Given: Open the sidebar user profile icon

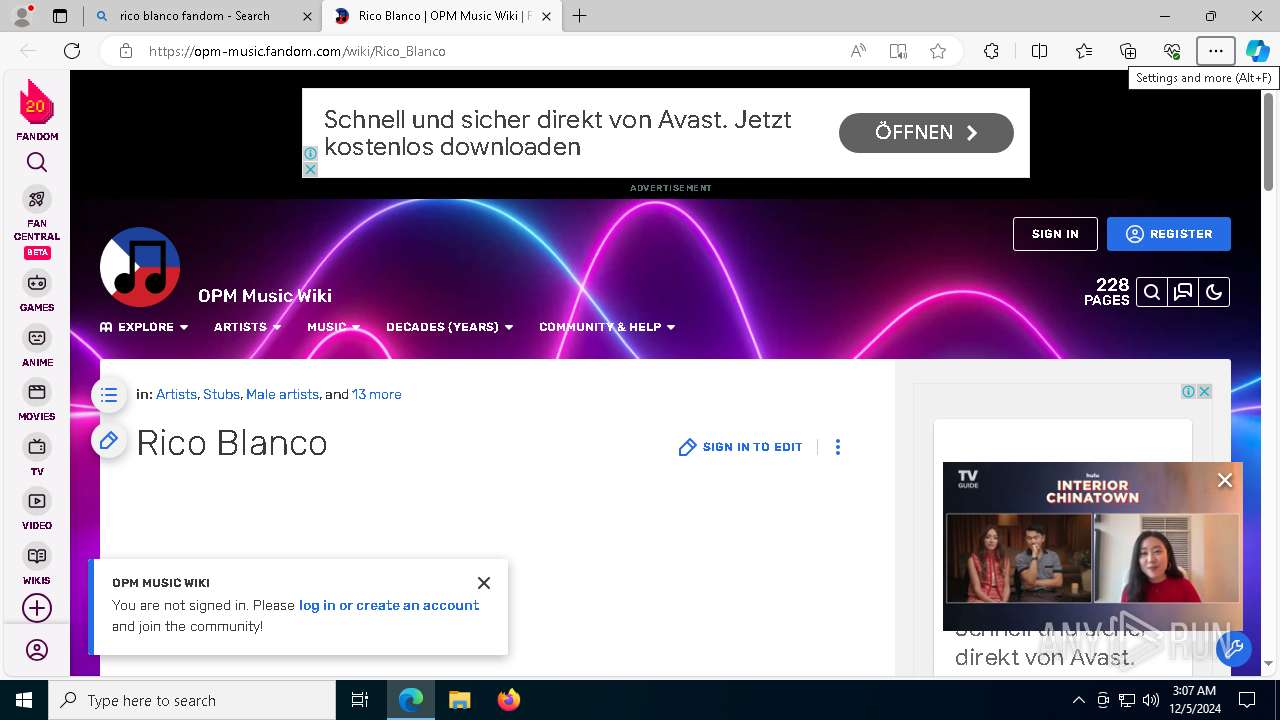Looking at the screenshot, I should tap(37, 651).
